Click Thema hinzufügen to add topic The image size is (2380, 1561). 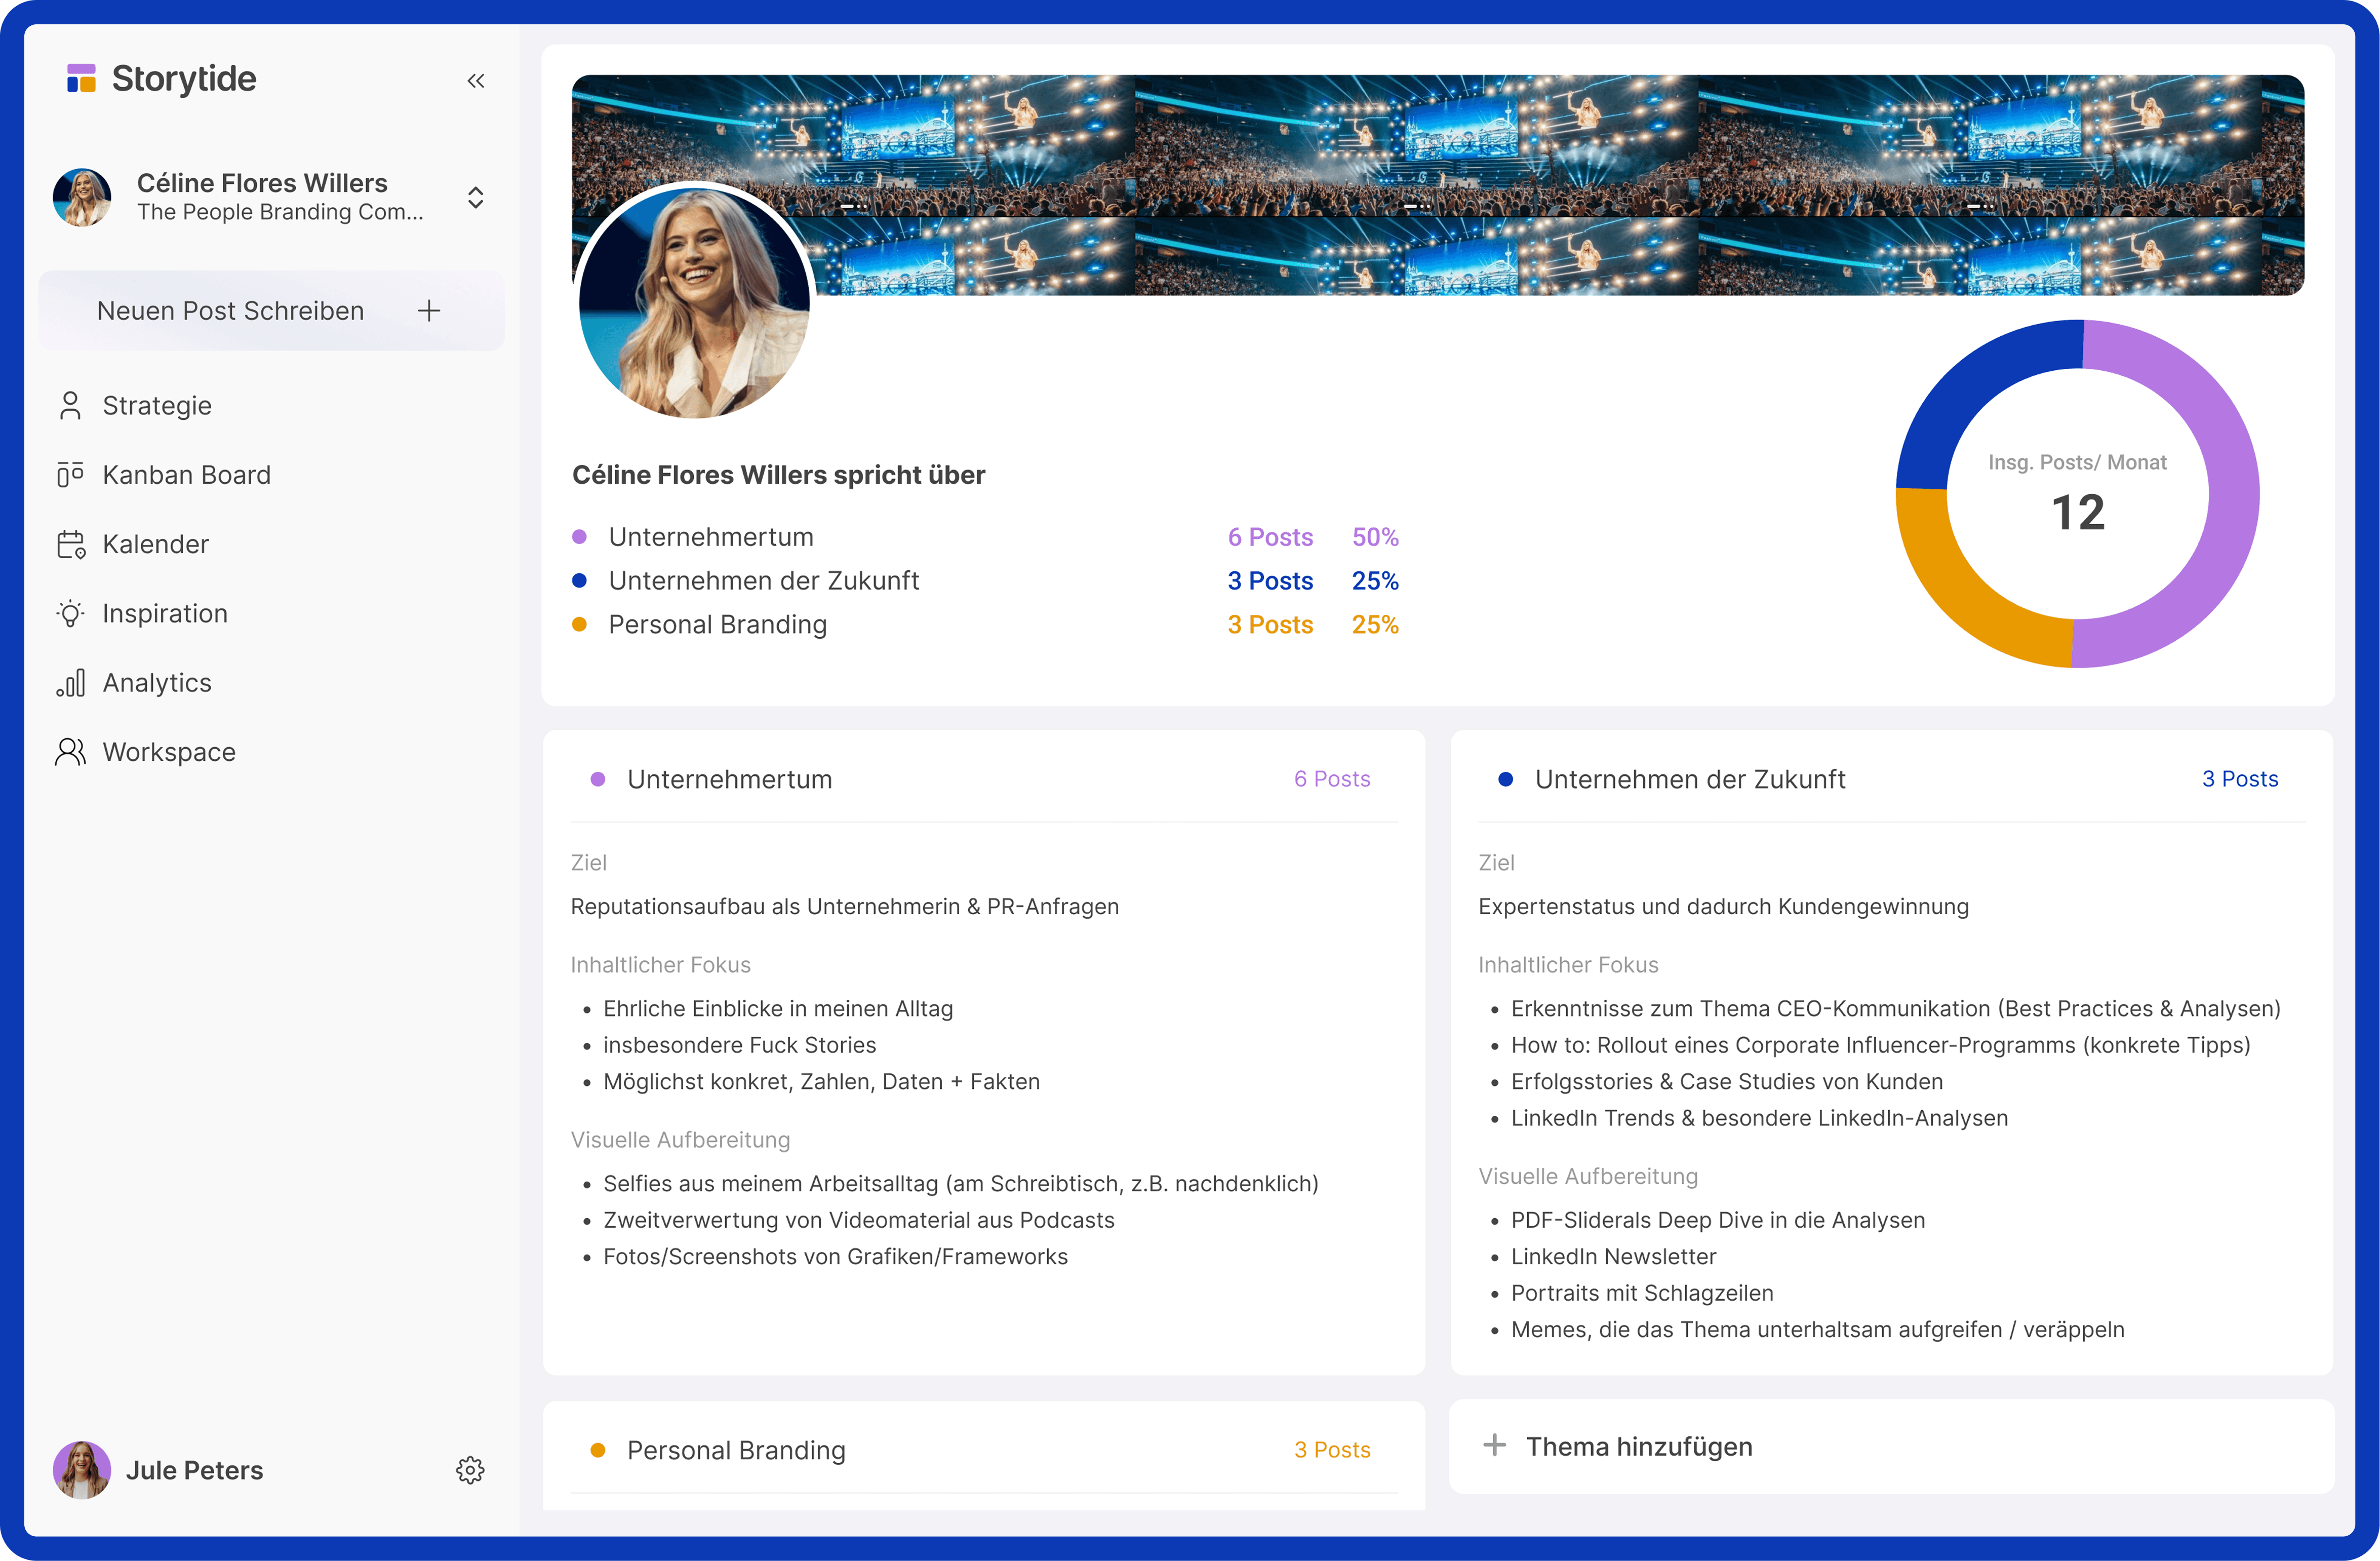point(1639,1447)
